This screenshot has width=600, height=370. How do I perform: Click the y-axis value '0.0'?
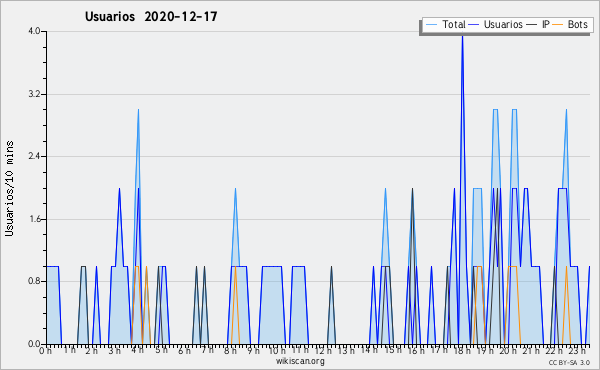(x=35, y=344)
